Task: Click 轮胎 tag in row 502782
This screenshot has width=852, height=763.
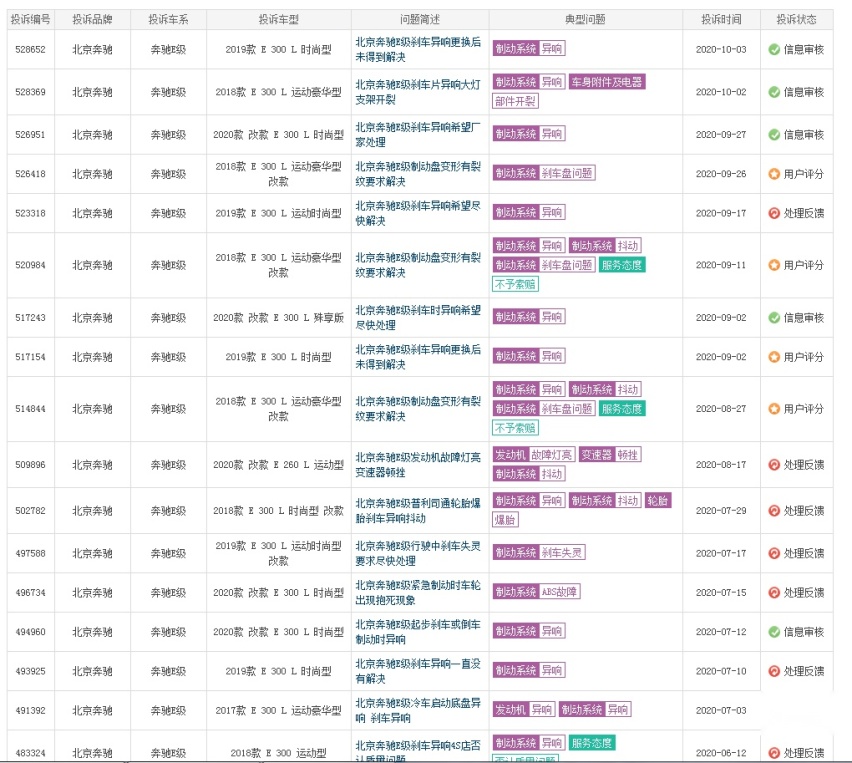Action: point(658,501)
